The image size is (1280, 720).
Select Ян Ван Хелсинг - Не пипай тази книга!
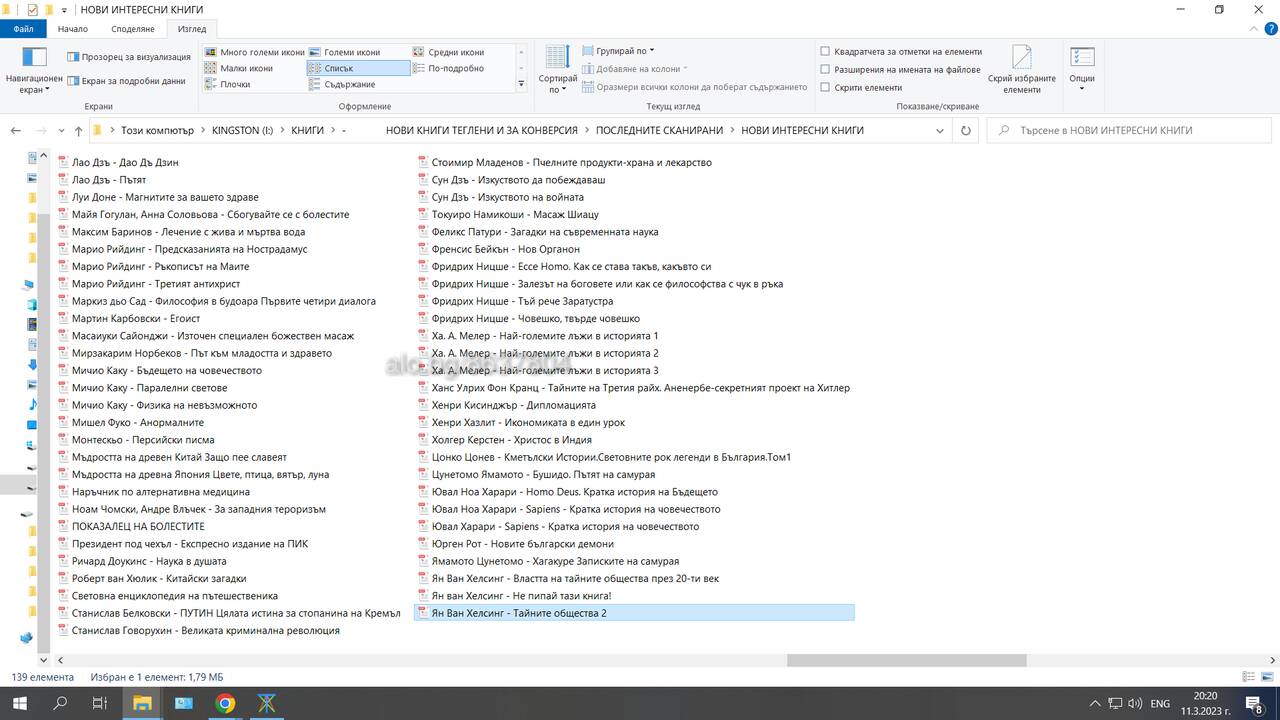click(521, 596)
